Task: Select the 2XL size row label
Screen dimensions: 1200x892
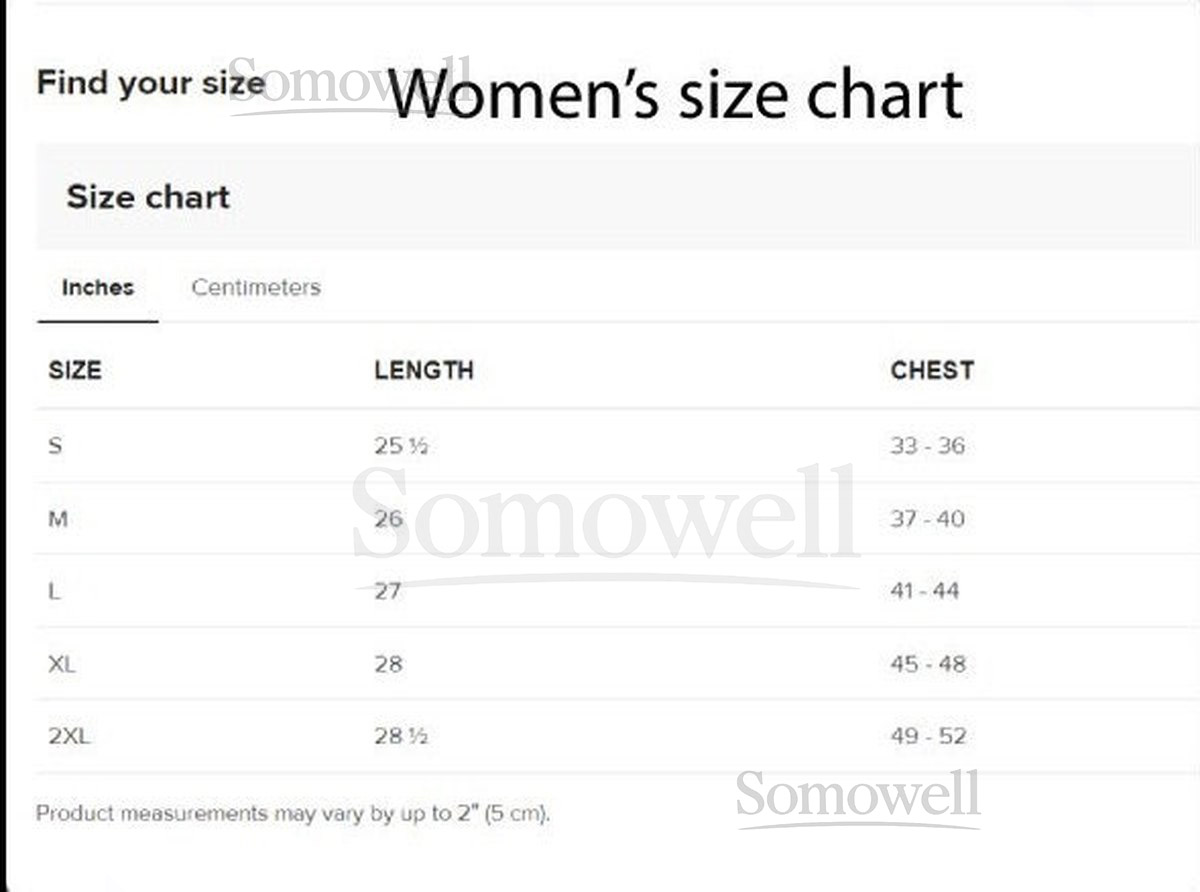Action: point(69,737)
